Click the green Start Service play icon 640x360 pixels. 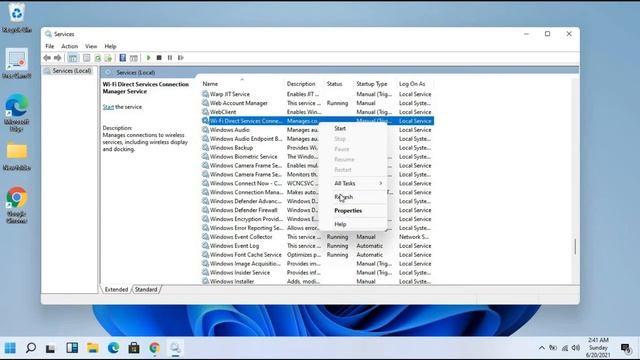[149, 58]
